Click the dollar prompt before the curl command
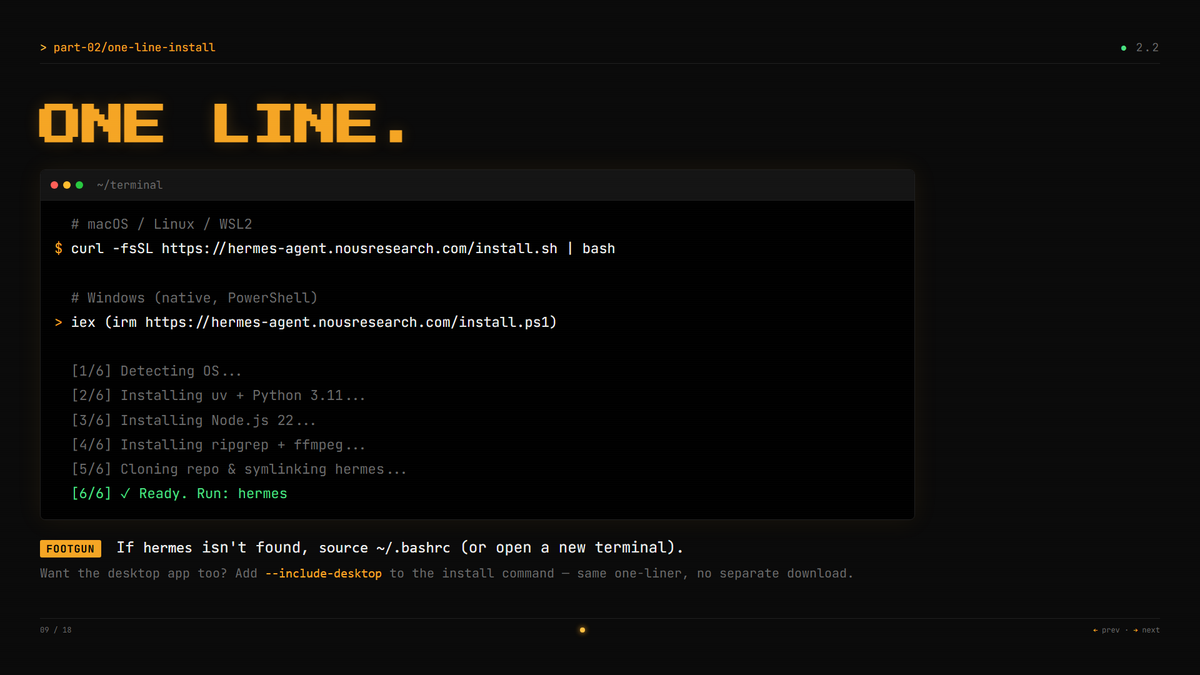Viewport: 1200px width, 675px height. click(x=59, y=248)
